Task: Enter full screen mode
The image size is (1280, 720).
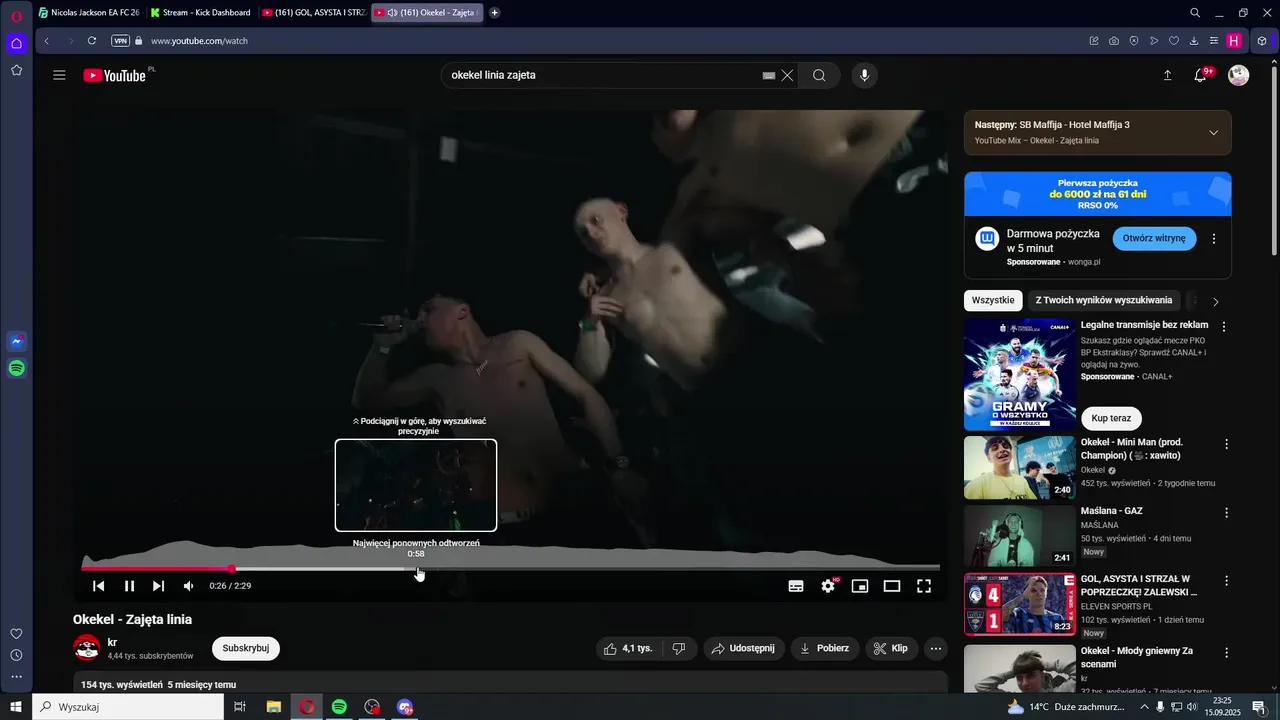Action: coord(924,586)
